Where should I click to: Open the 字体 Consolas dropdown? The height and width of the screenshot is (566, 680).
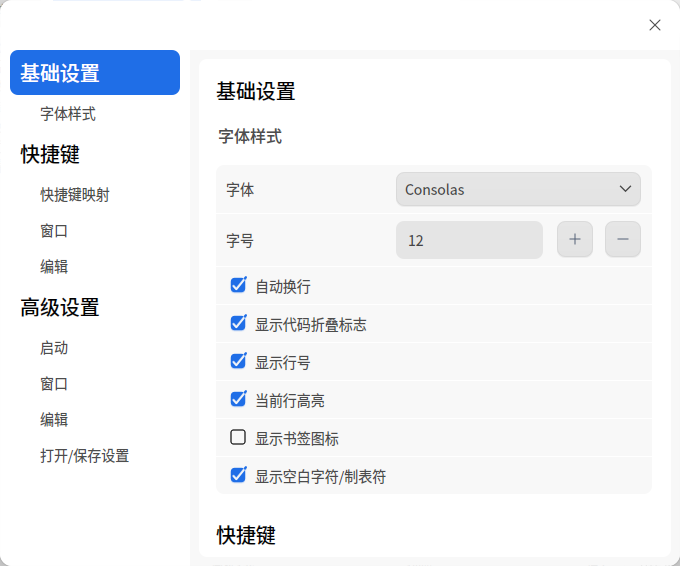click(x=518, y=189)
